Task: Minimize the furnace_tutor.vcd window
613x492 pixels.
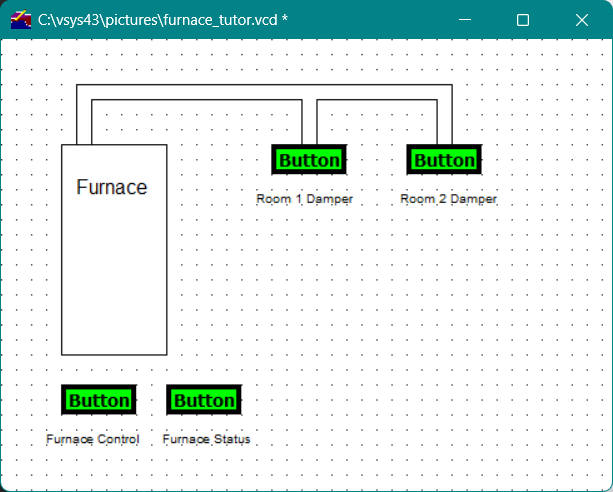Action: (463, 20)
